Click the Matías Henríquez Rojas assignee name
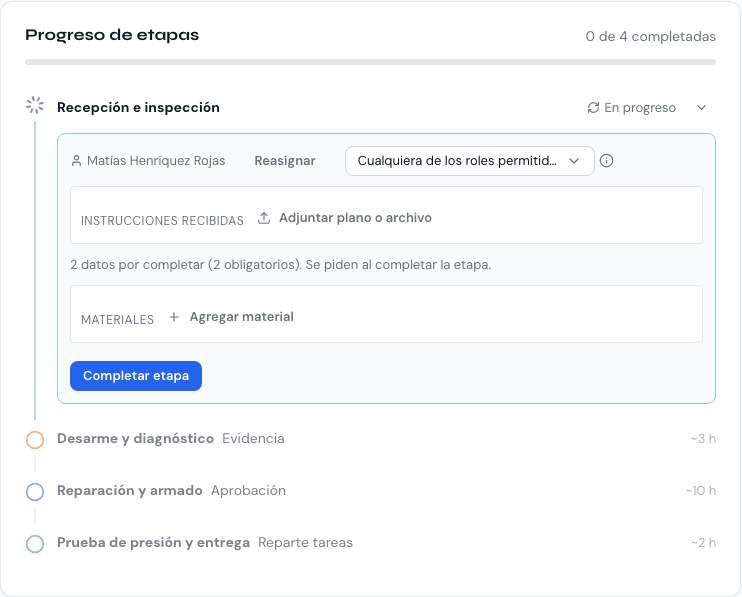742x597 pixels. tap(156, 161)
